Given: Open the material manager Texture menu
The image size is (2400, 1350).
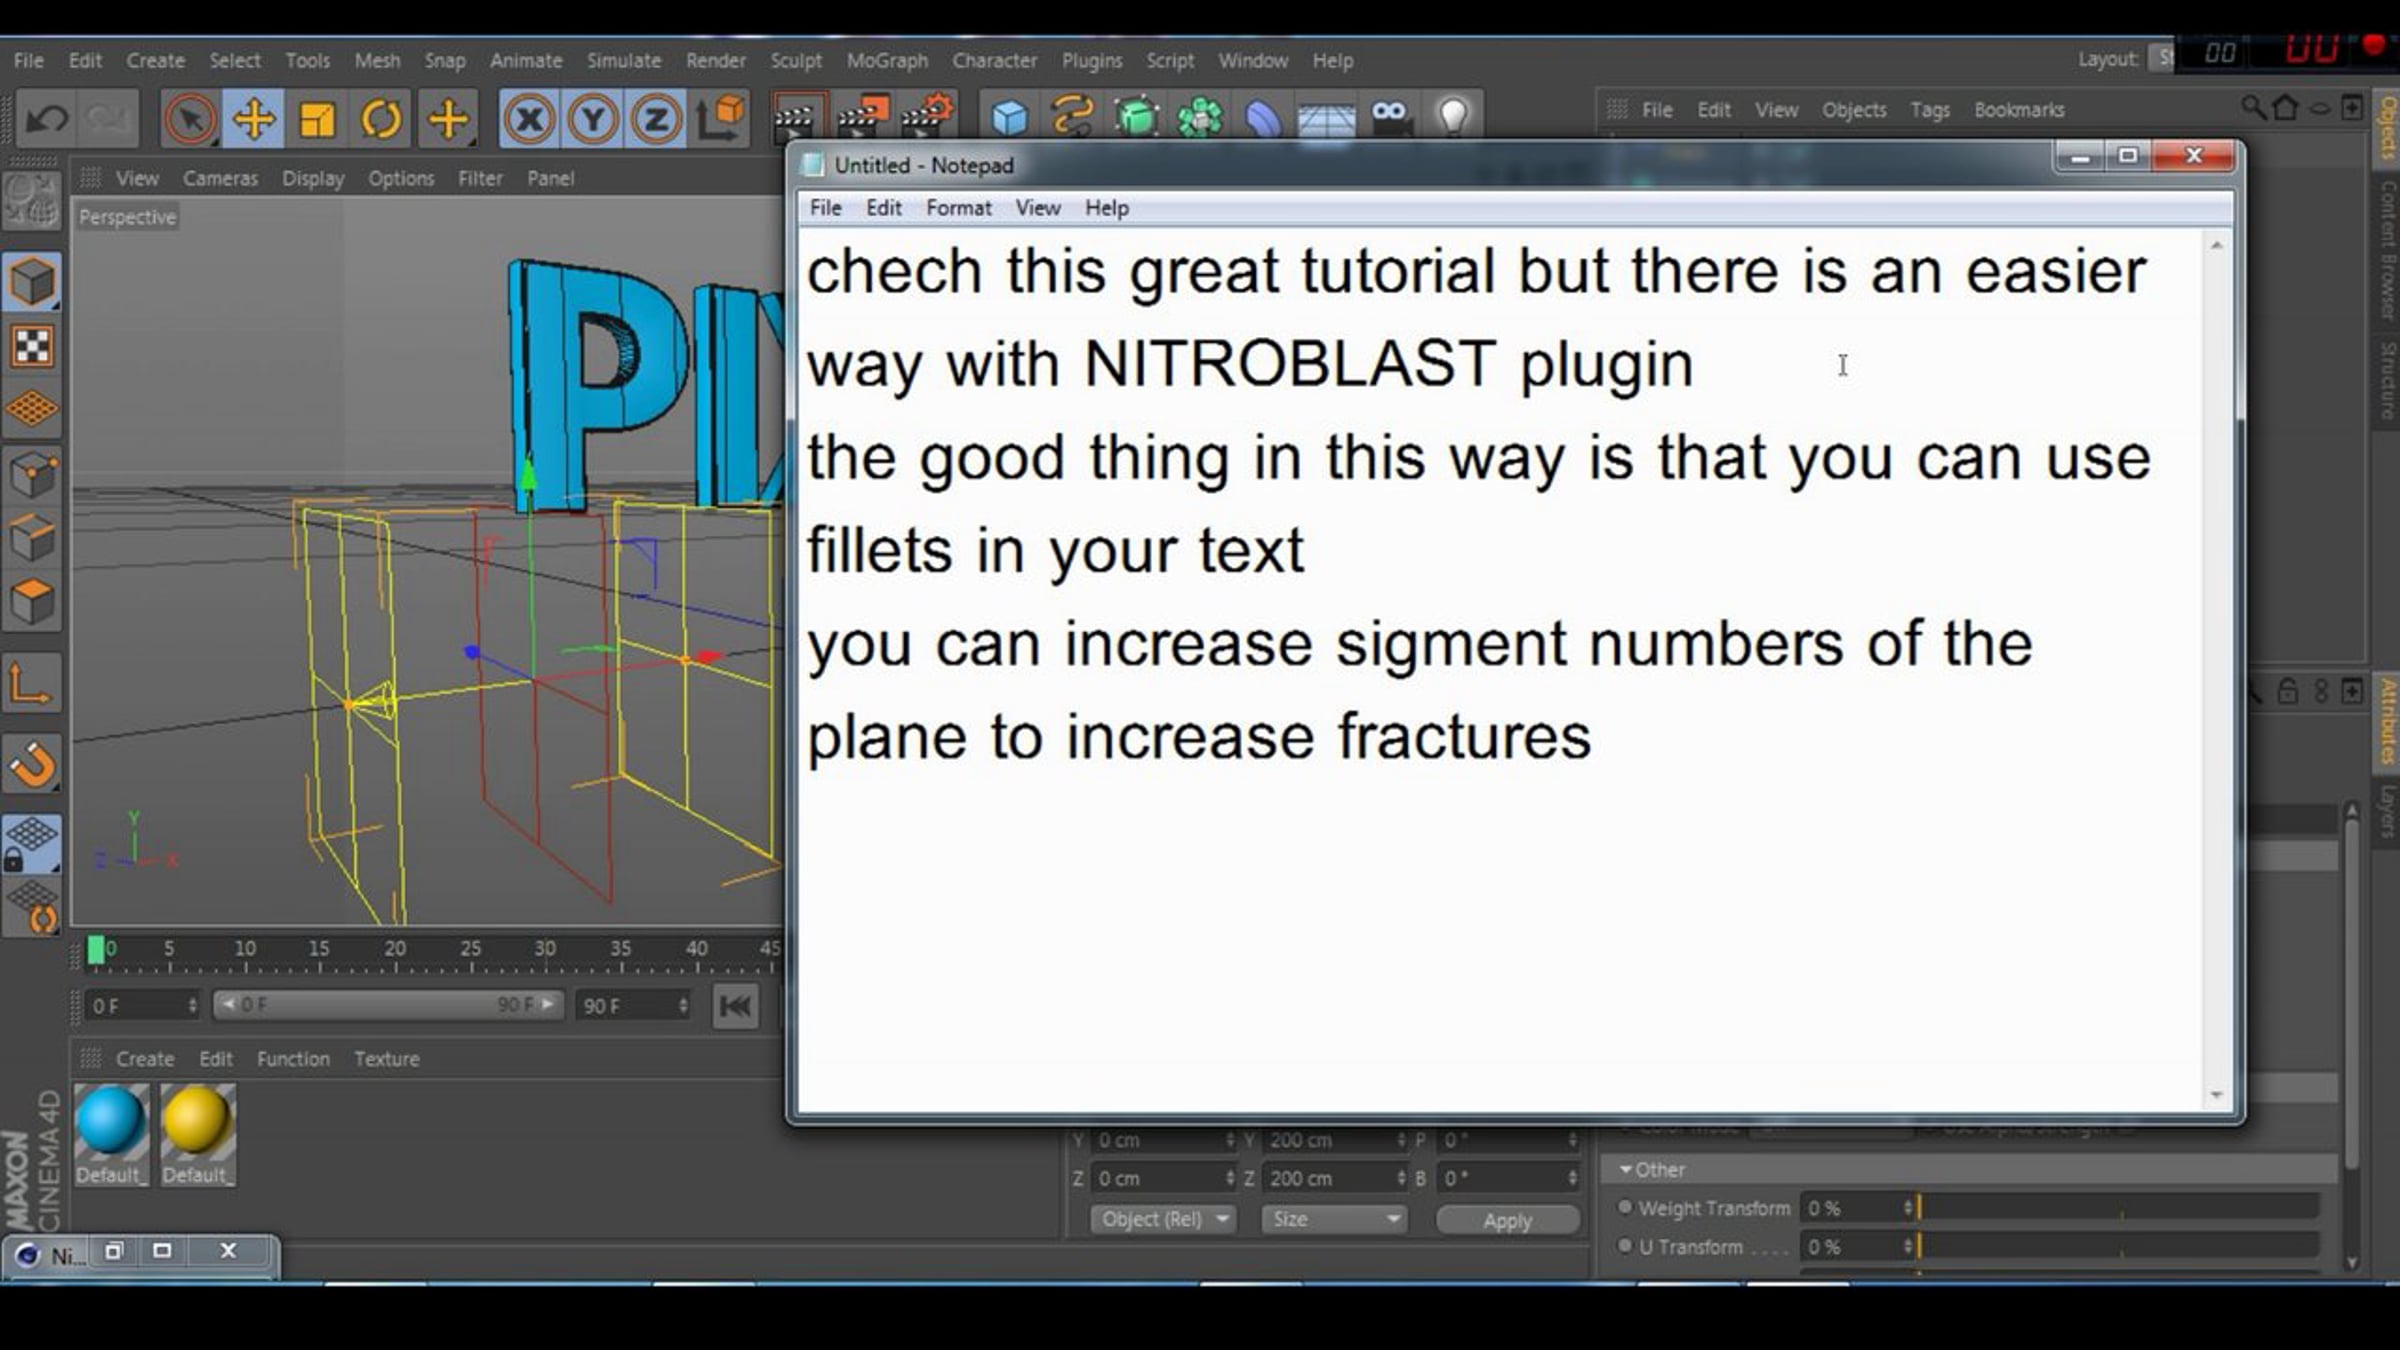Looking at the screenshot, I should [x=387, y=1059].
